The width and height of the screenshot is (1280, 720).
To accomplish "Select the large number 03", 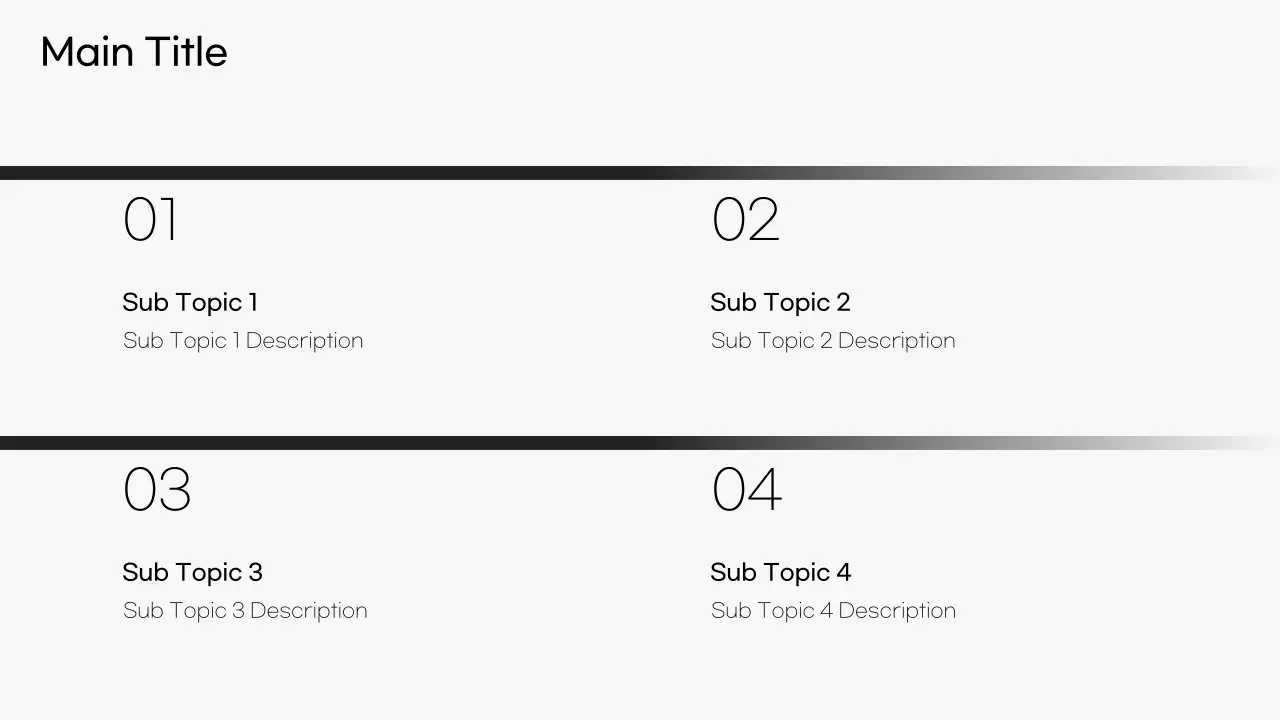I will click(x=156, y=490).
